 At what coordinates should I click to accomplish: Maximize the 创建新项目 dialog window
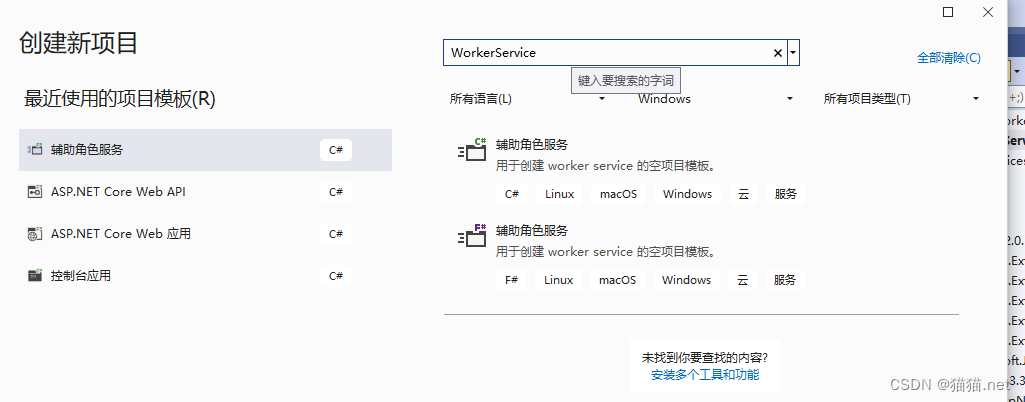click(x=948, y=12)
